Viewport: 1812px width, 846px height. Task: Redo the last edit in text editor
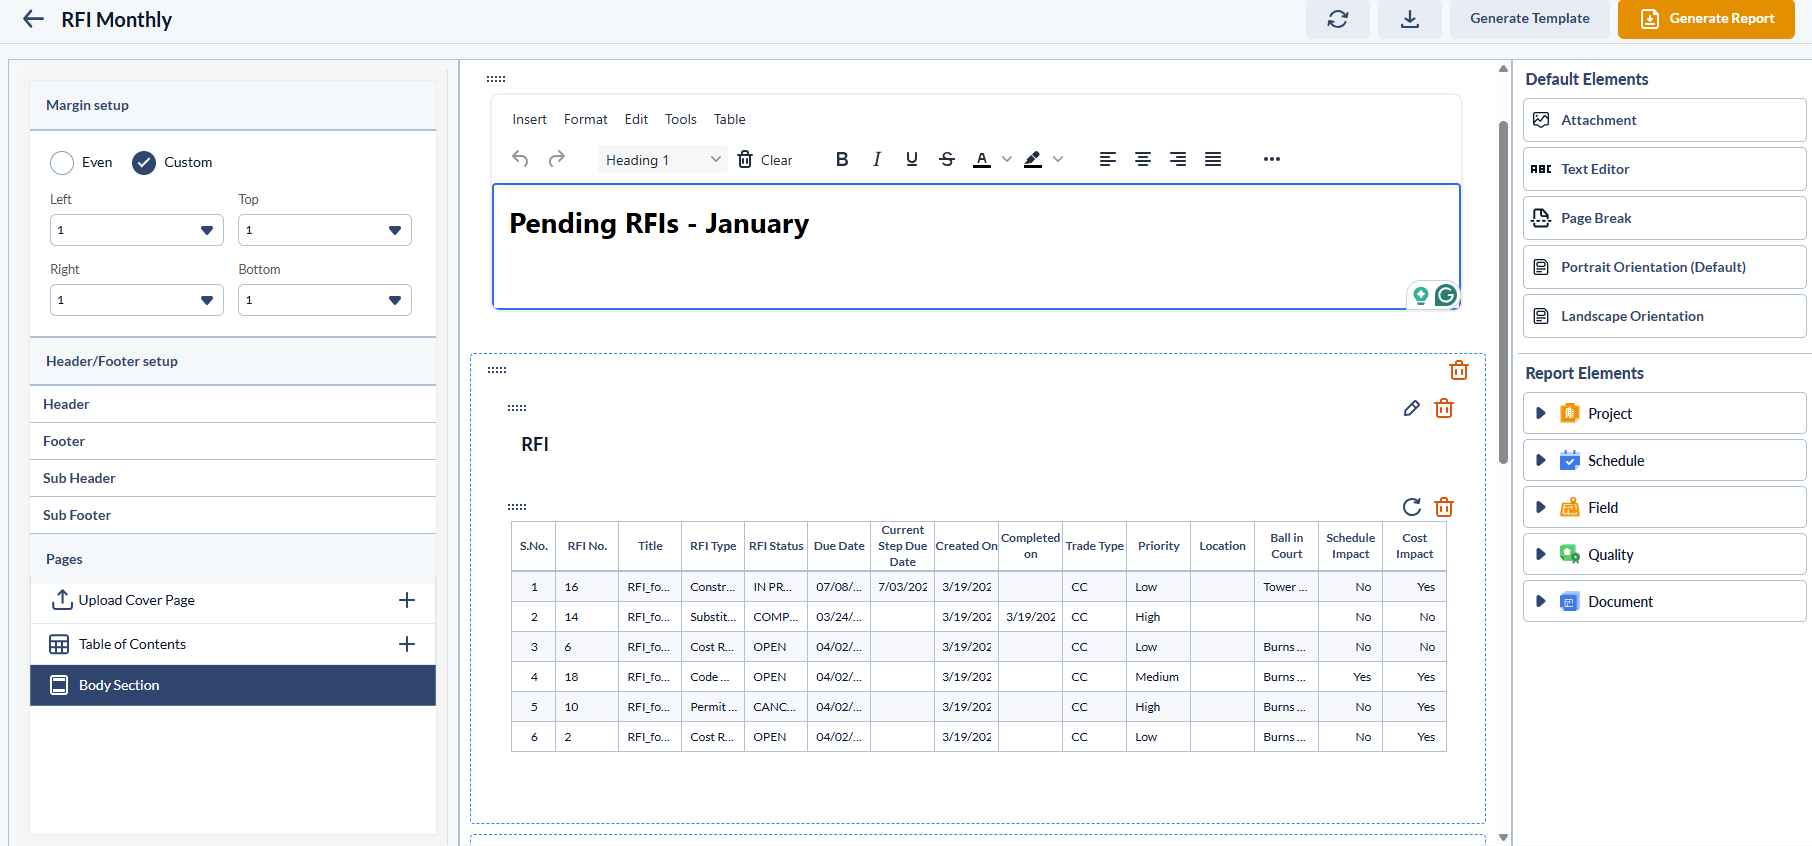pyautogui.click(x=557, y=159)
